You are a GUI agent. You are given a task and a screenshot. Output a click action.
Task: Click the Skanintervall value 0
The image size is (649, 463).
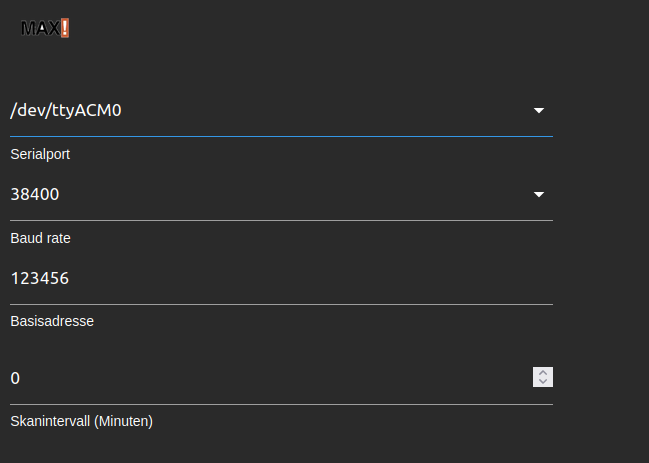15,378
